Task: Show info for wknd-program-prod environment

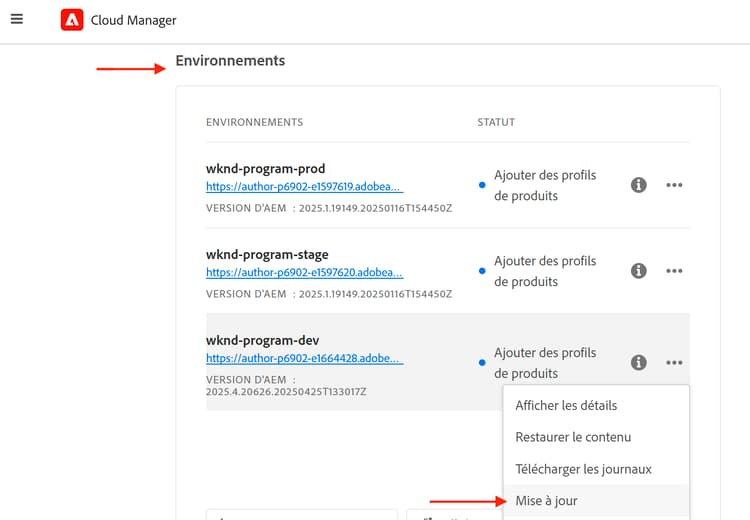Action: [x=639, y=185]
